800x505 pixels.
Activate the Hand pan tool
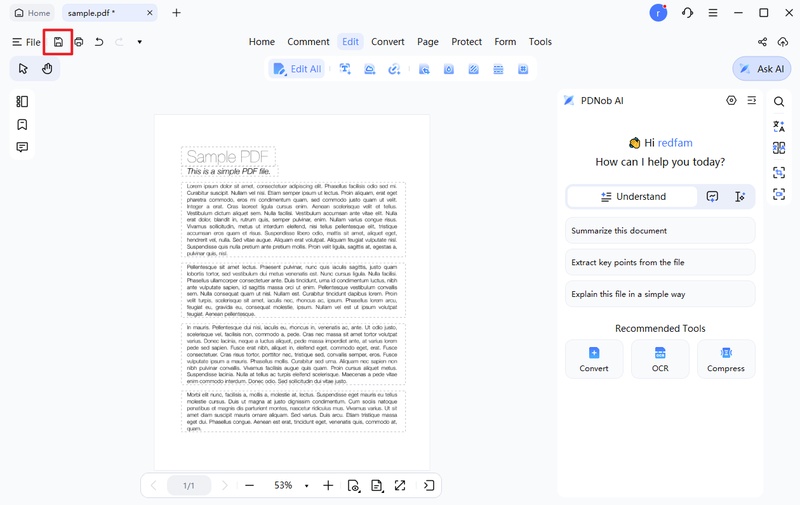[x=47, y=68]
